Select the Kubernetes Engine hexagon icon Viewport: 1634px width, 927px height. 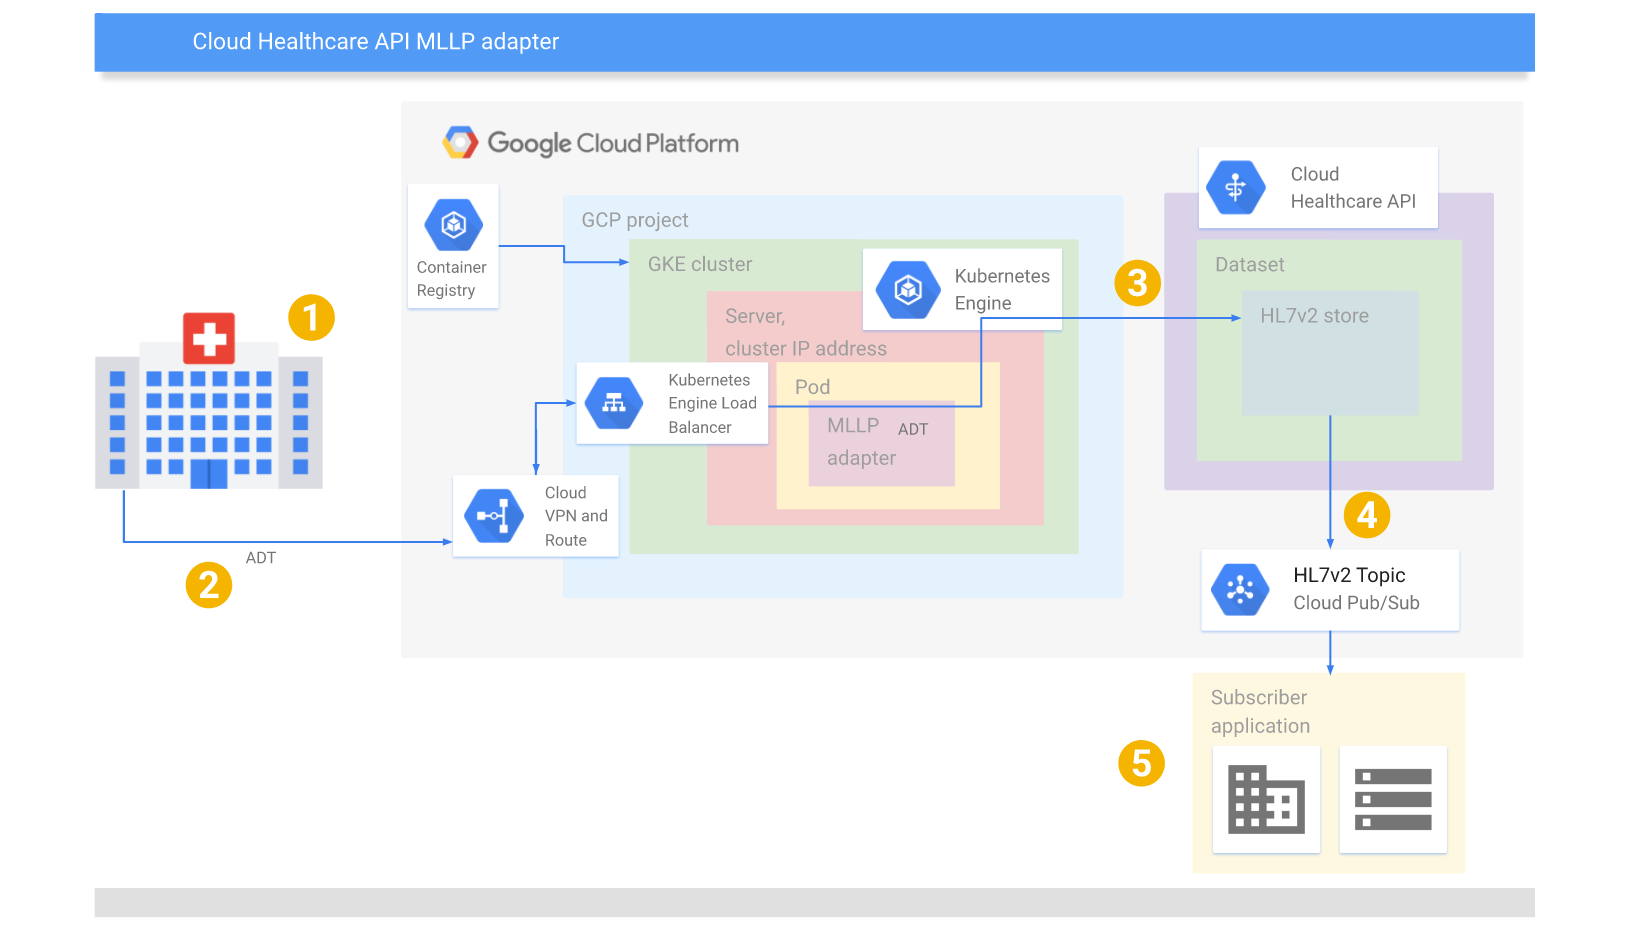click(x=908, y=290)
